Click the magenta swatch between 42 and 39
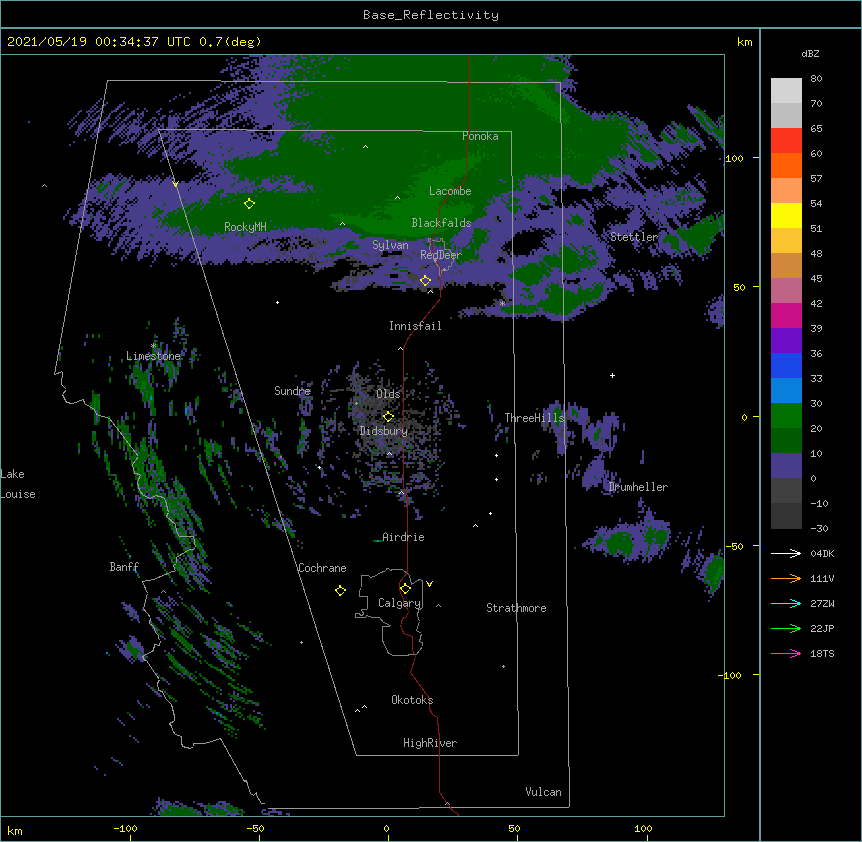This screenshot has height=842, width=862. [x=786, y=315]
